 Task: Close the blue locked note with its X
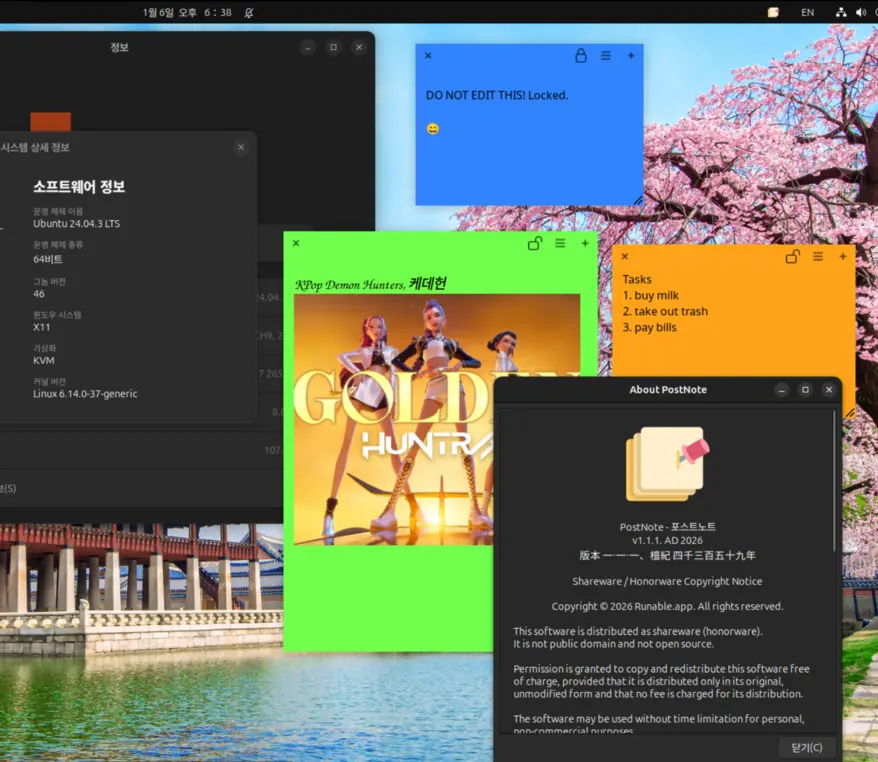428,56
